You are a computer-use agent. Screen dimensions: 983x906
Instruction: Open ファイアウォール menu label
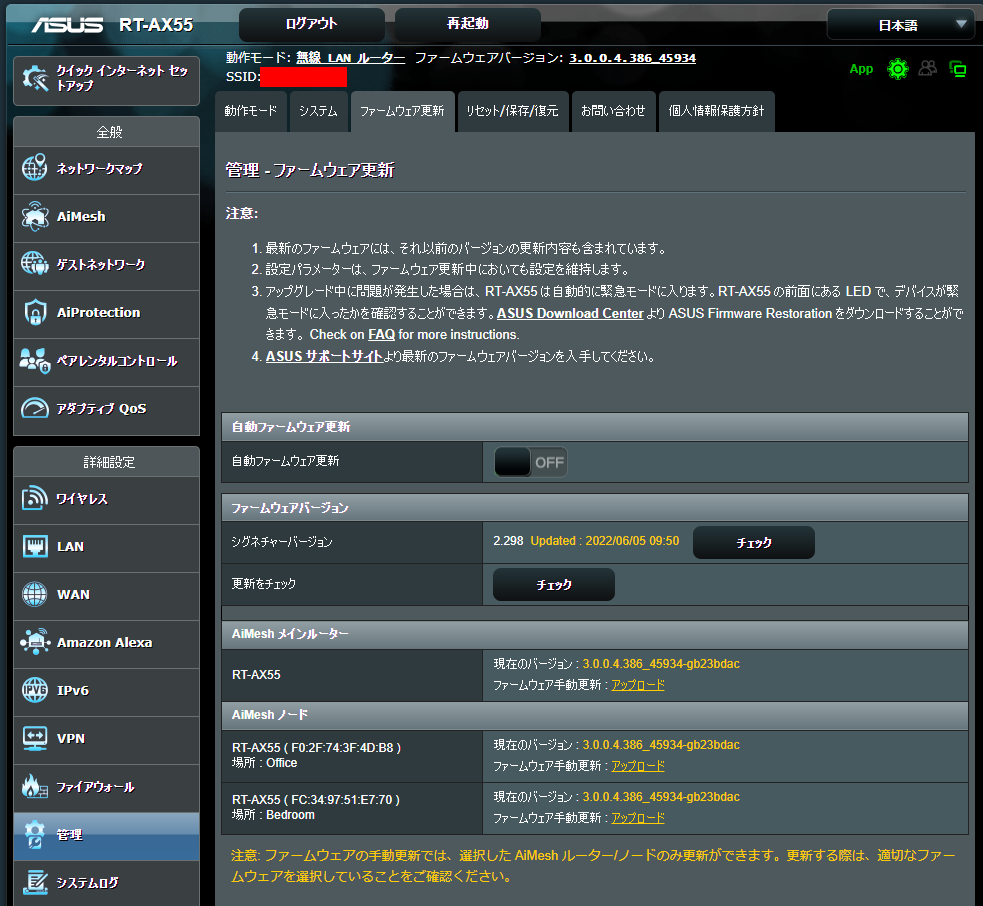click(x=95, y=787)
